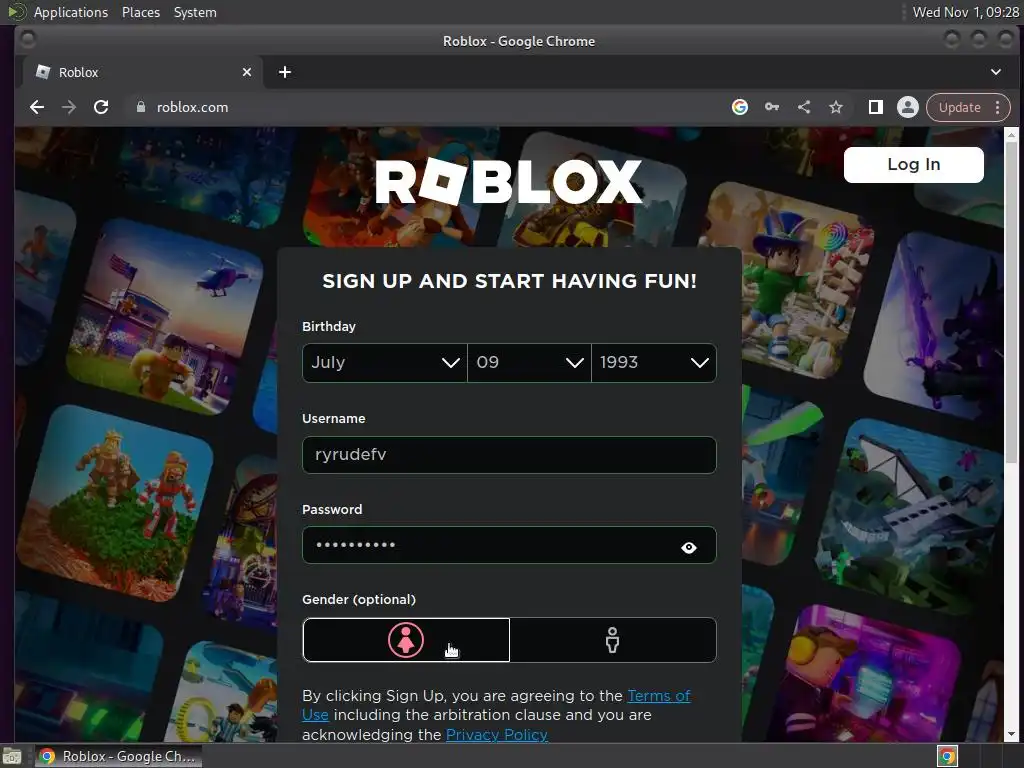The image size is (1024, 768).
Task: View site information lock icon
Action: 140,107
